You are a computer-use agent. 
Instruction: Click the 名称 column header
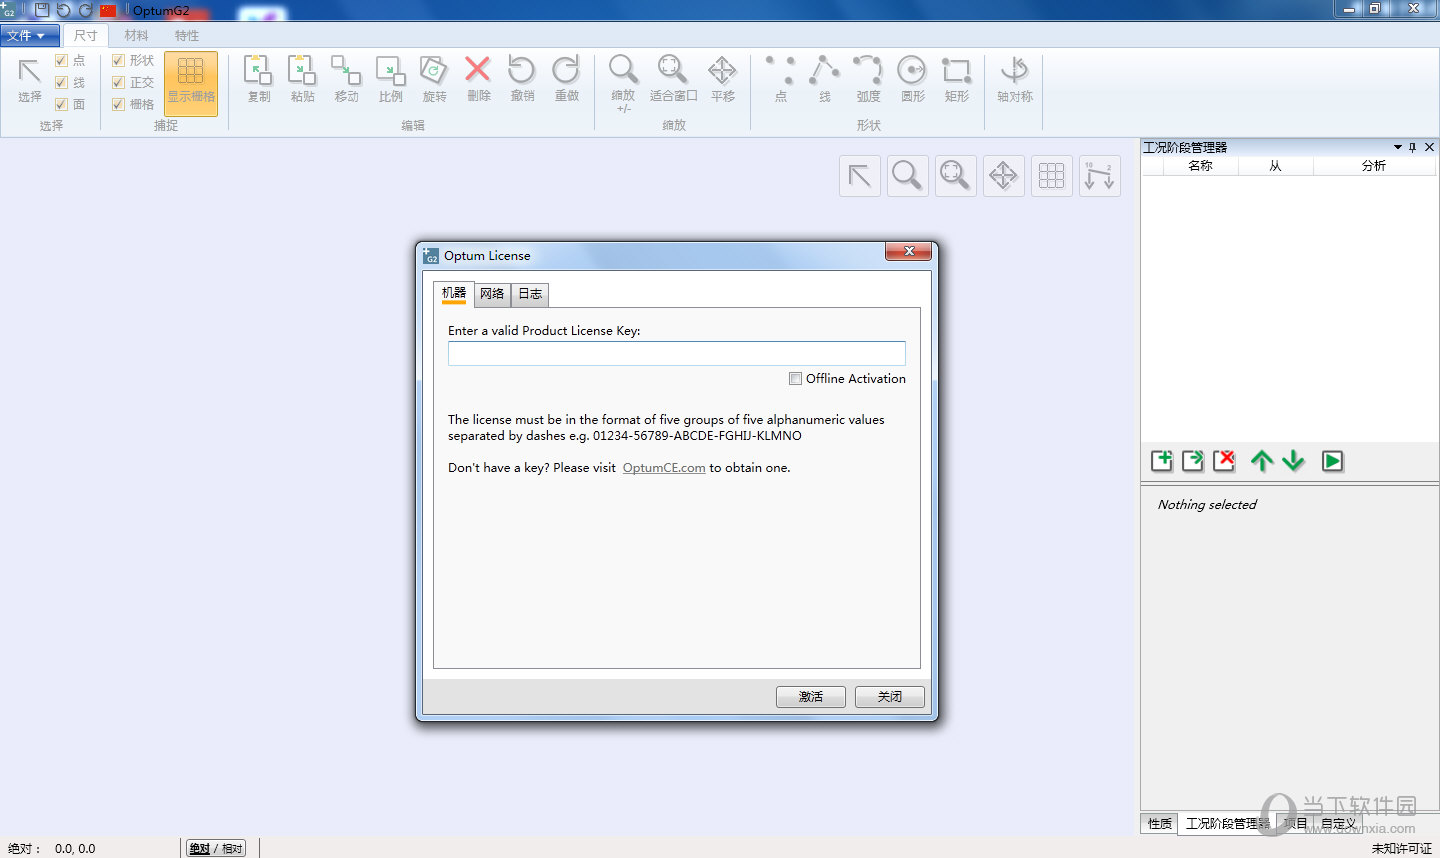(x=1200, y=166)
